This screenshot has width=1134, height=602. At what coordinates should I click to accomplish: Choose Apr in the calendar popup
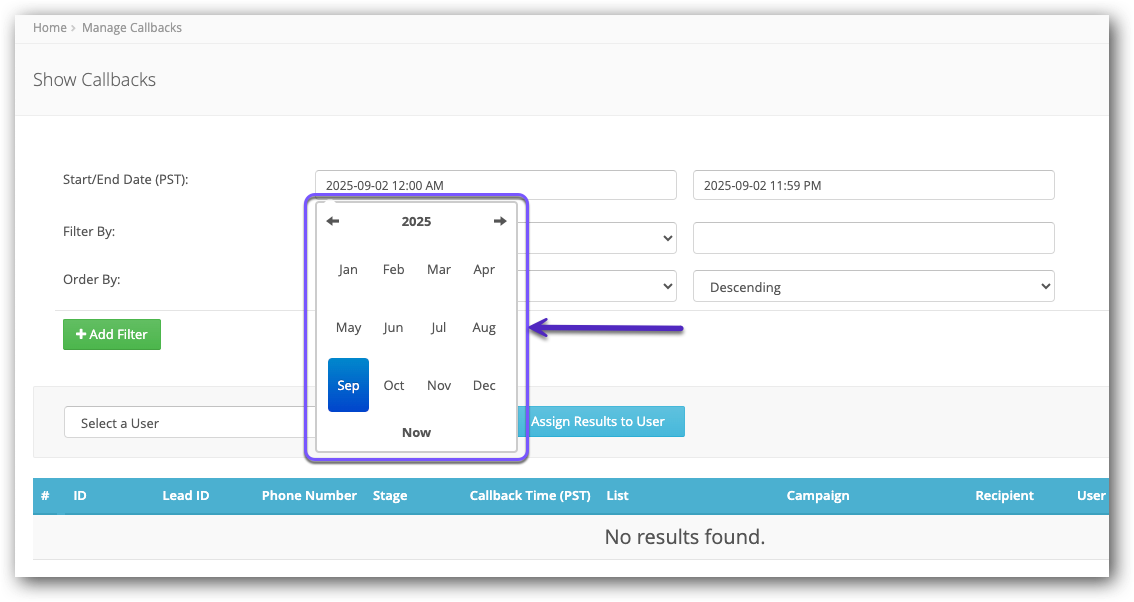tap(484, 270)
